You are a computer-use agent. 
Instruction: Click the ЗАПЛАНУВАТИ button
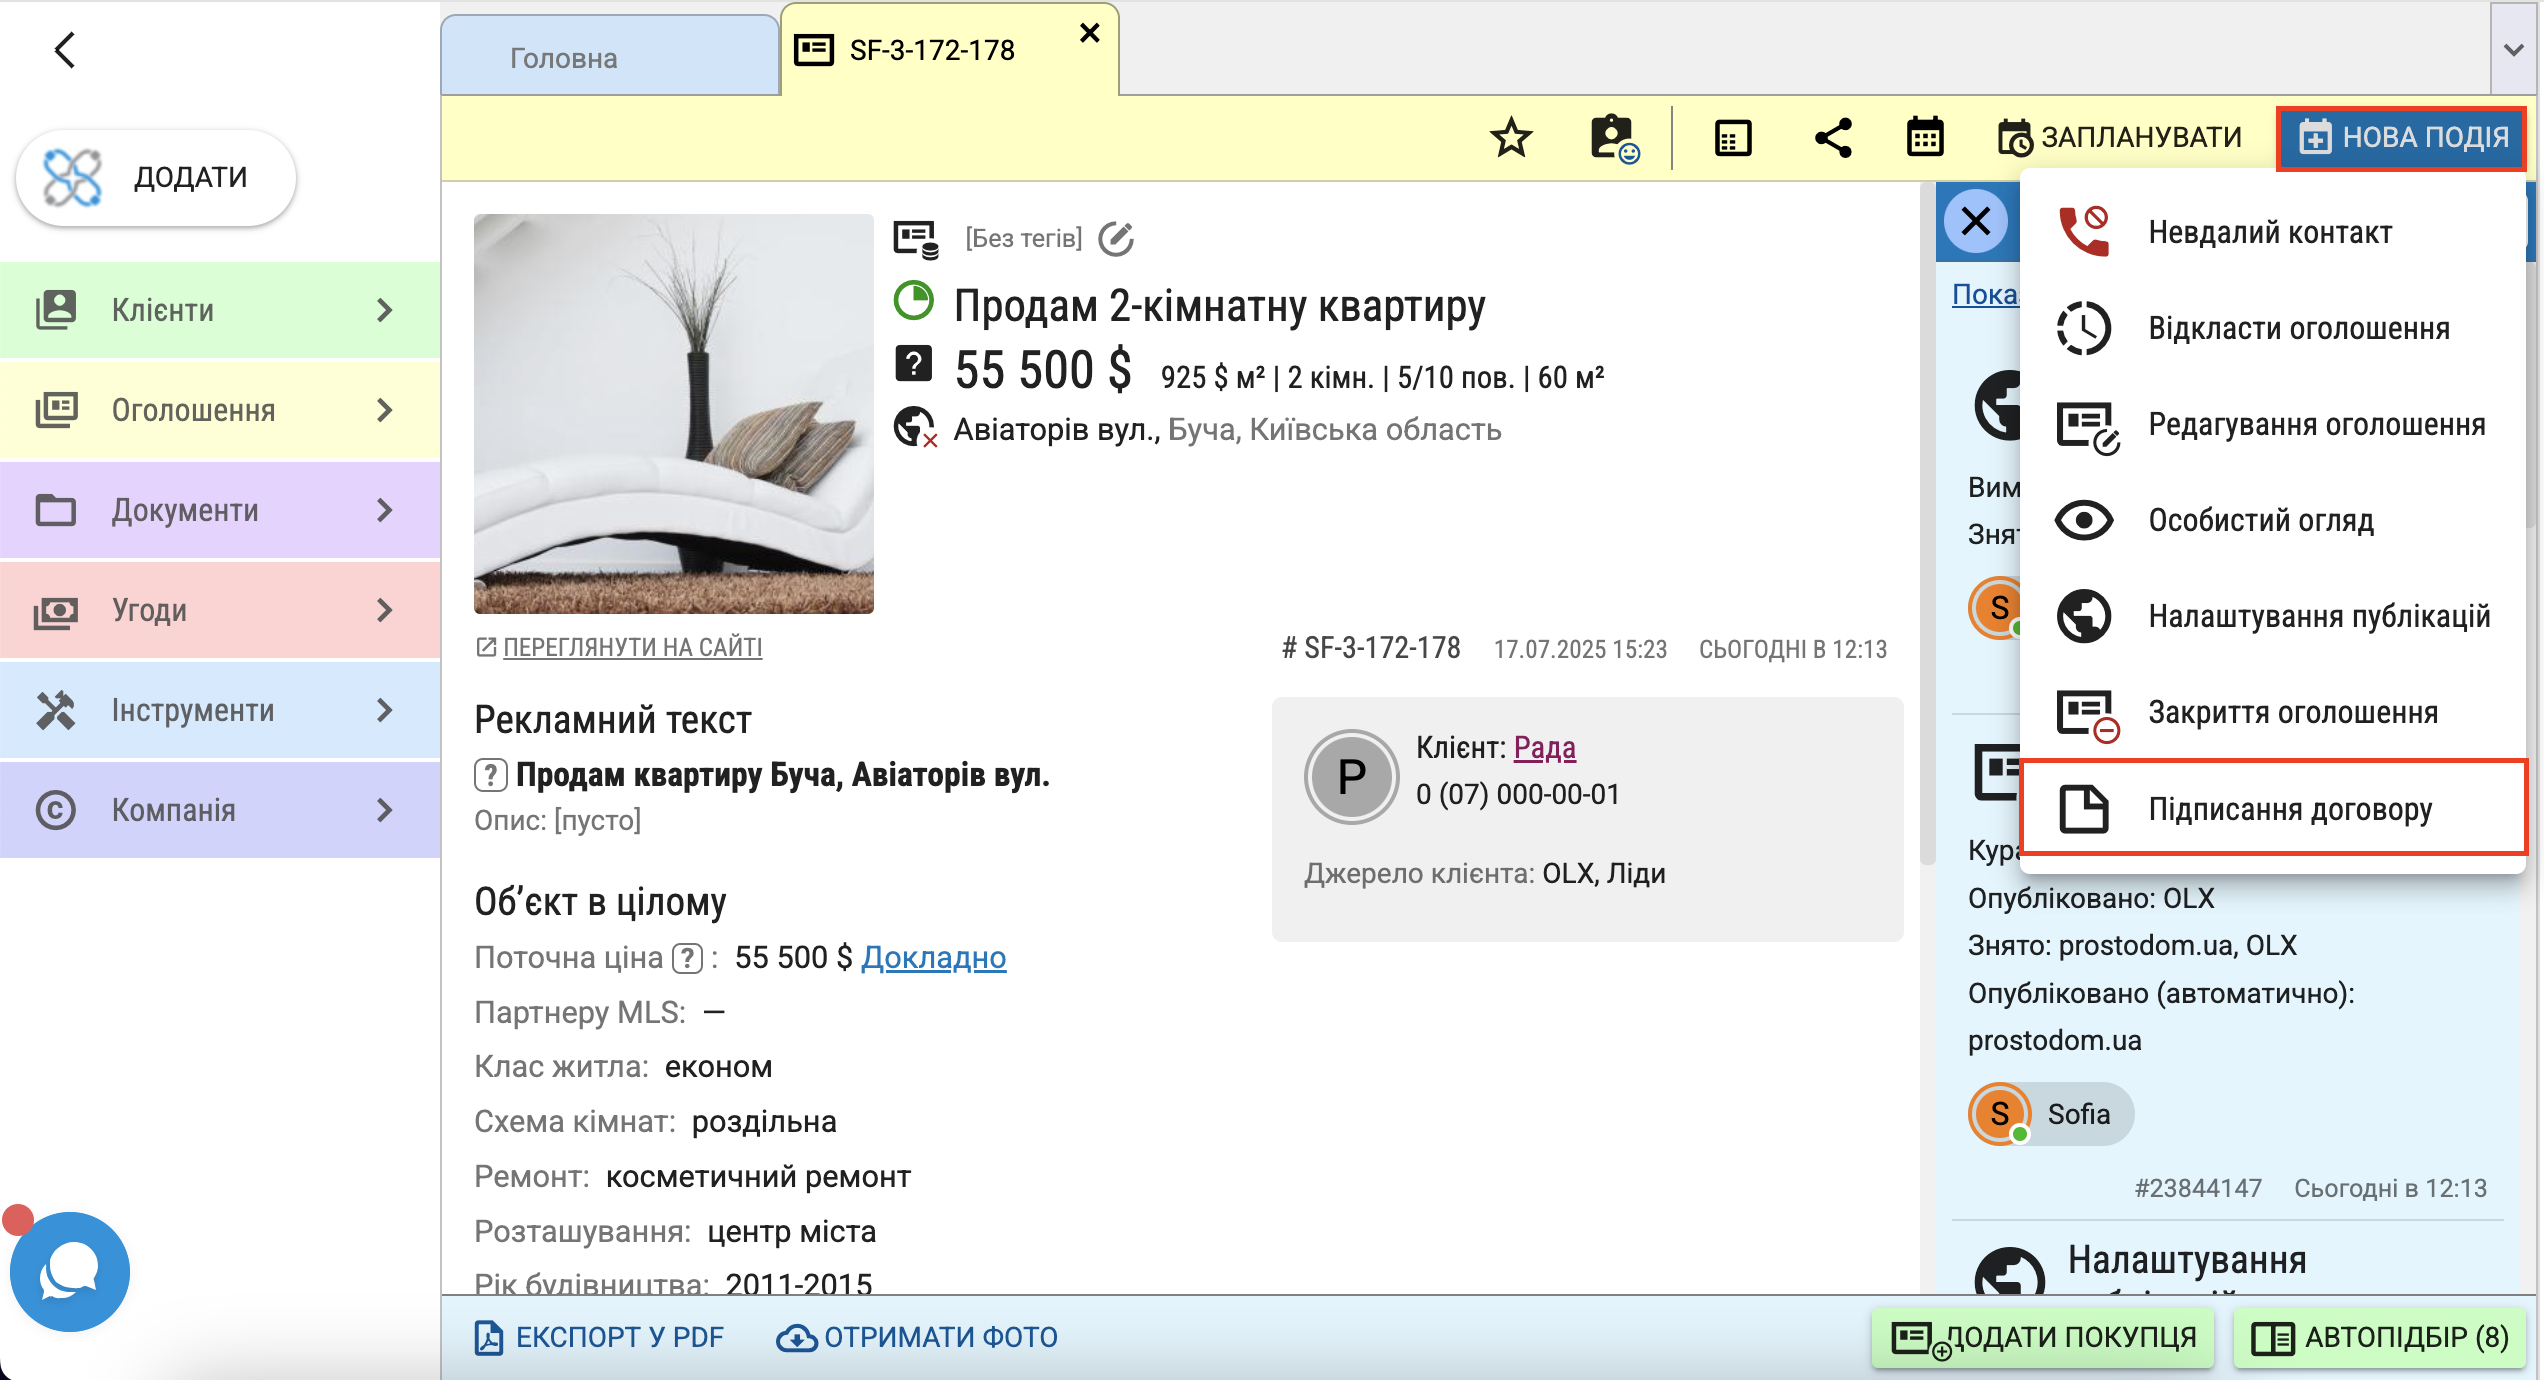2120,138
